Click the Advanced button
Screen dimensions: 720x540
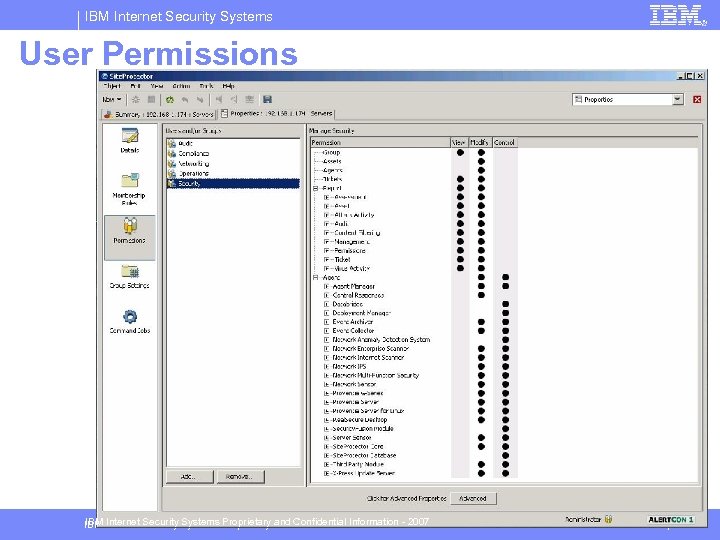point(473,498)
